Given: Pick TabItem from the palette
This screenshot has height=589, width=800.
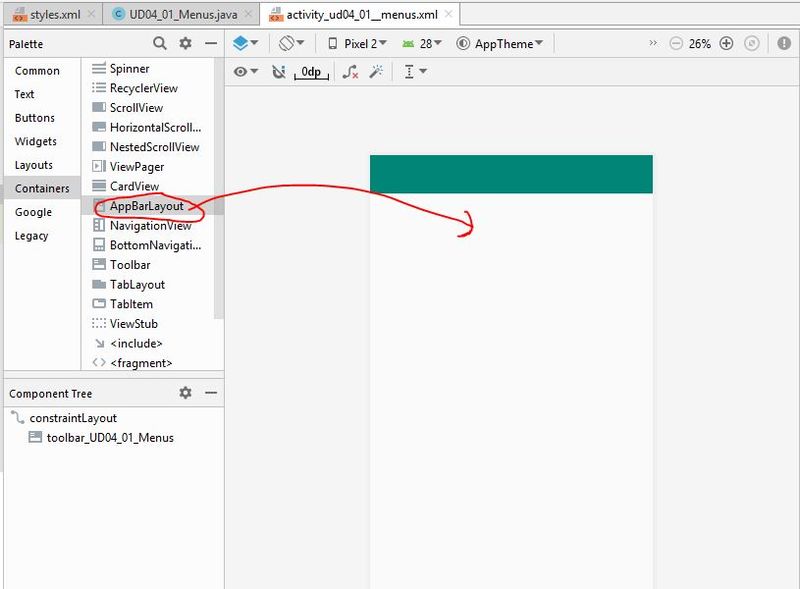Looking at the screenshot, I should point(148,304).
